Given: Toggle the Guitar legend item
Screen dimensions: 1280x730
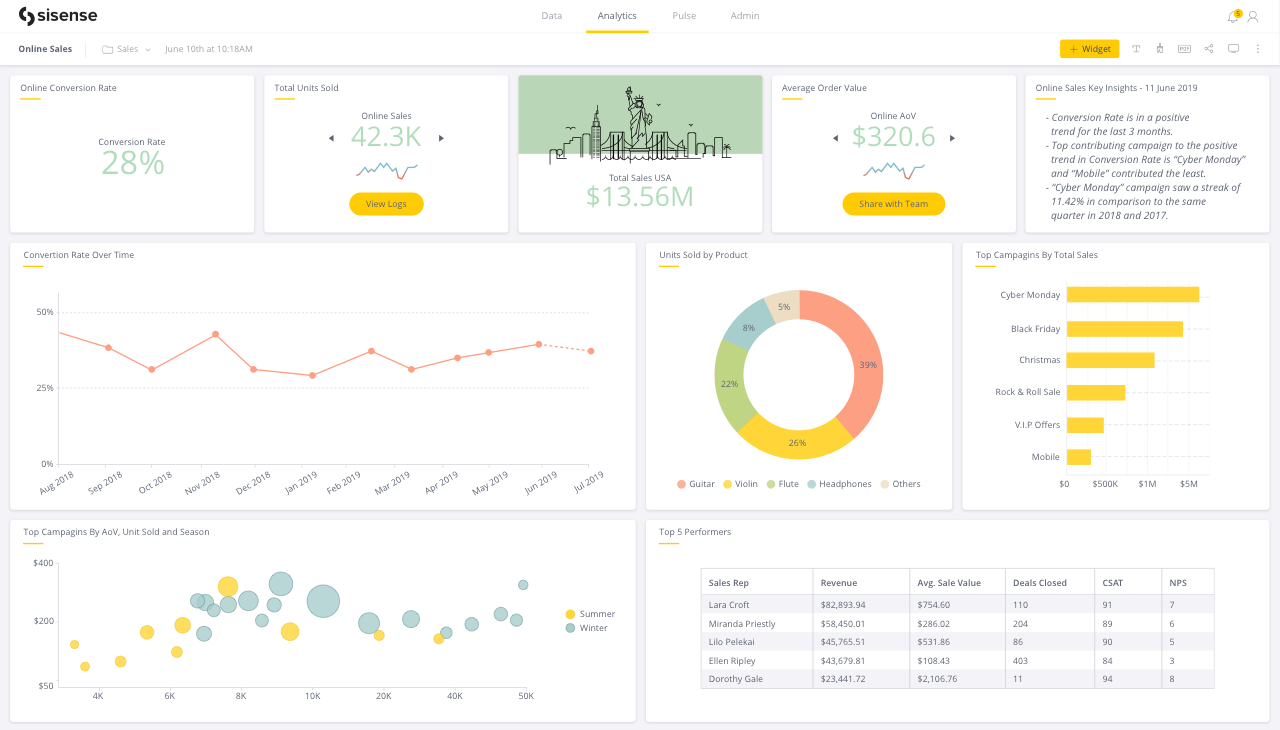Looking at the screenshot, I should 695,484.
